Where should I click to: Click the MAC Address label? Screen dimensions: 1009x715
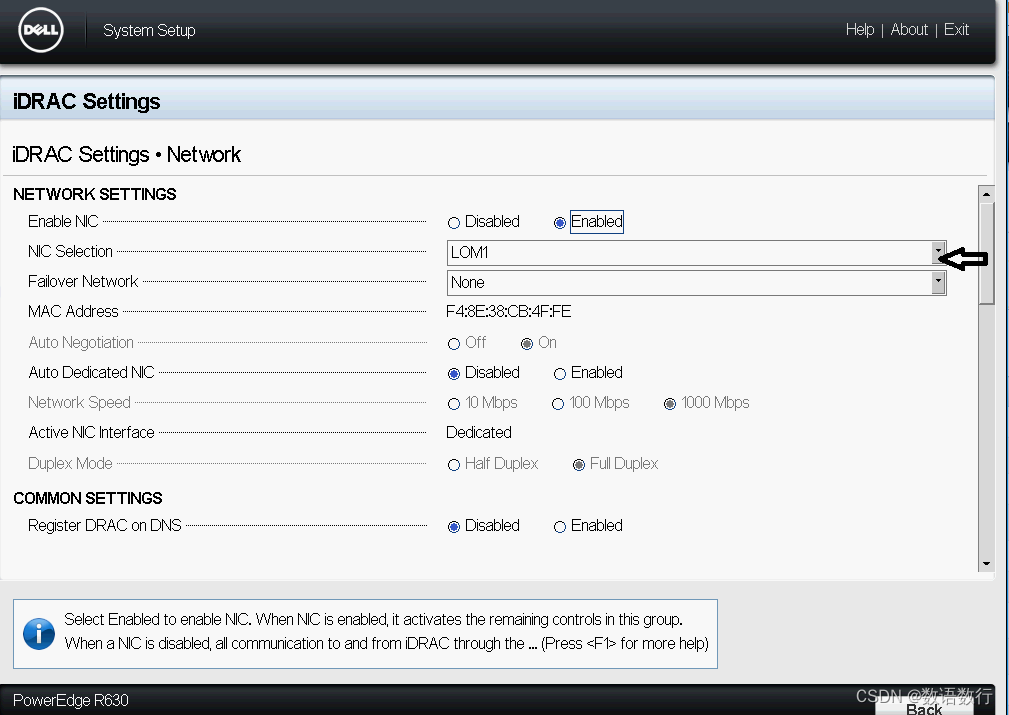click(x=73, y=311)
